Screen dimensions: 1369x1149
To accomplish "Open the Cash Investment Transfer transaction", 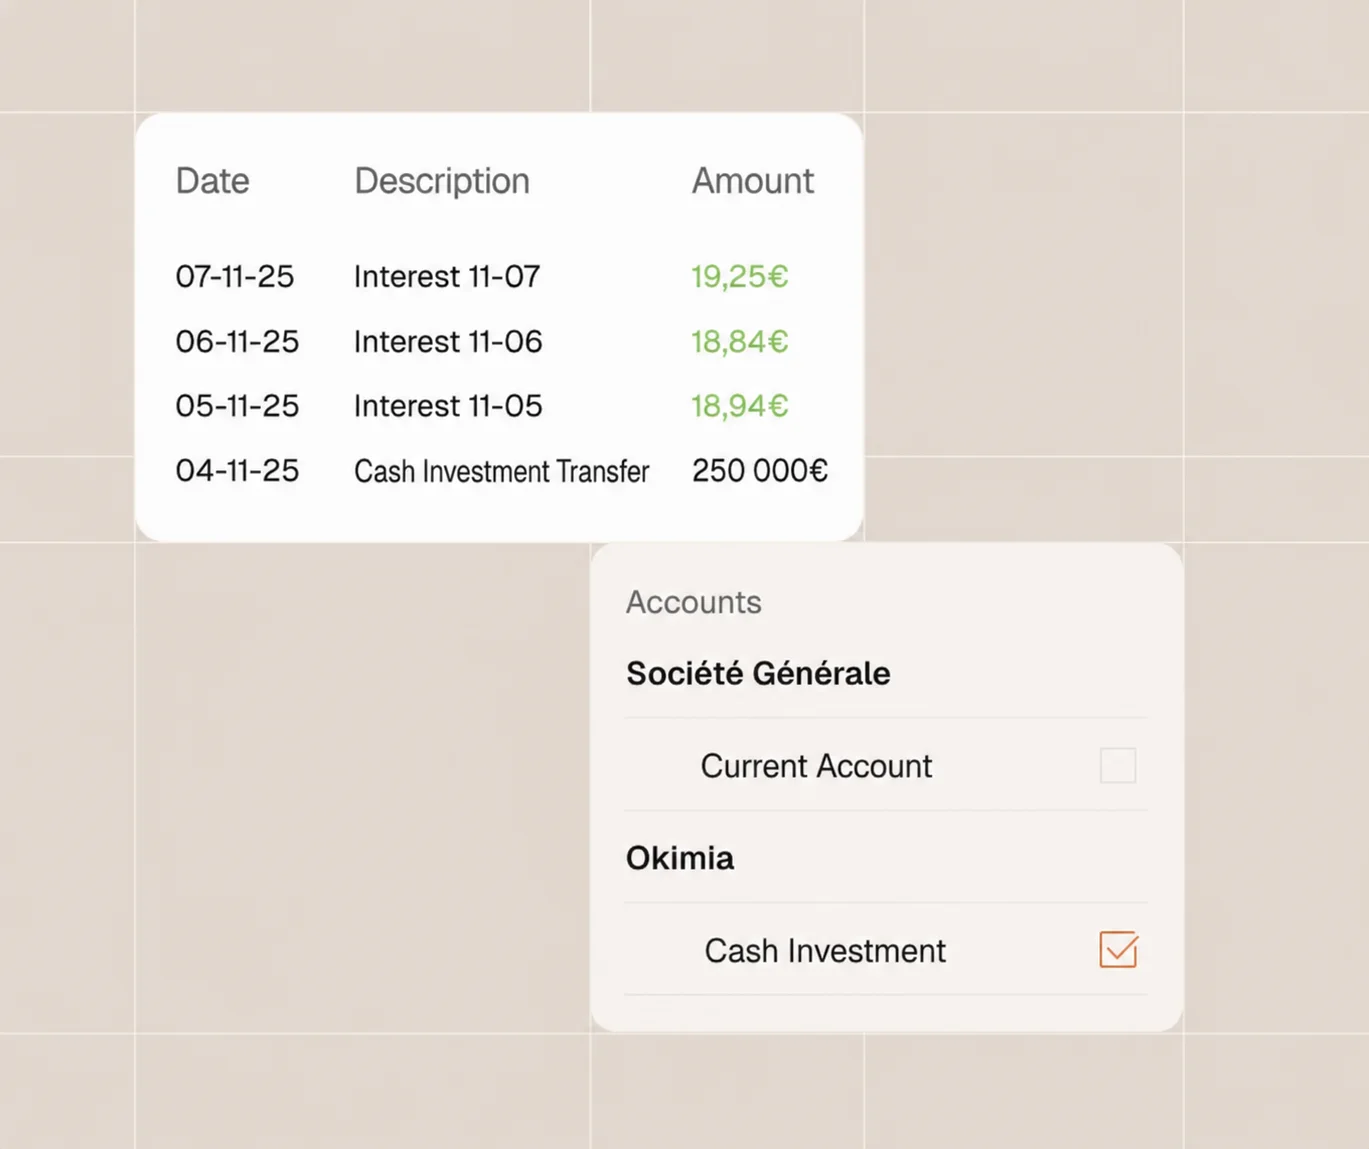I will tap(501, 471).
